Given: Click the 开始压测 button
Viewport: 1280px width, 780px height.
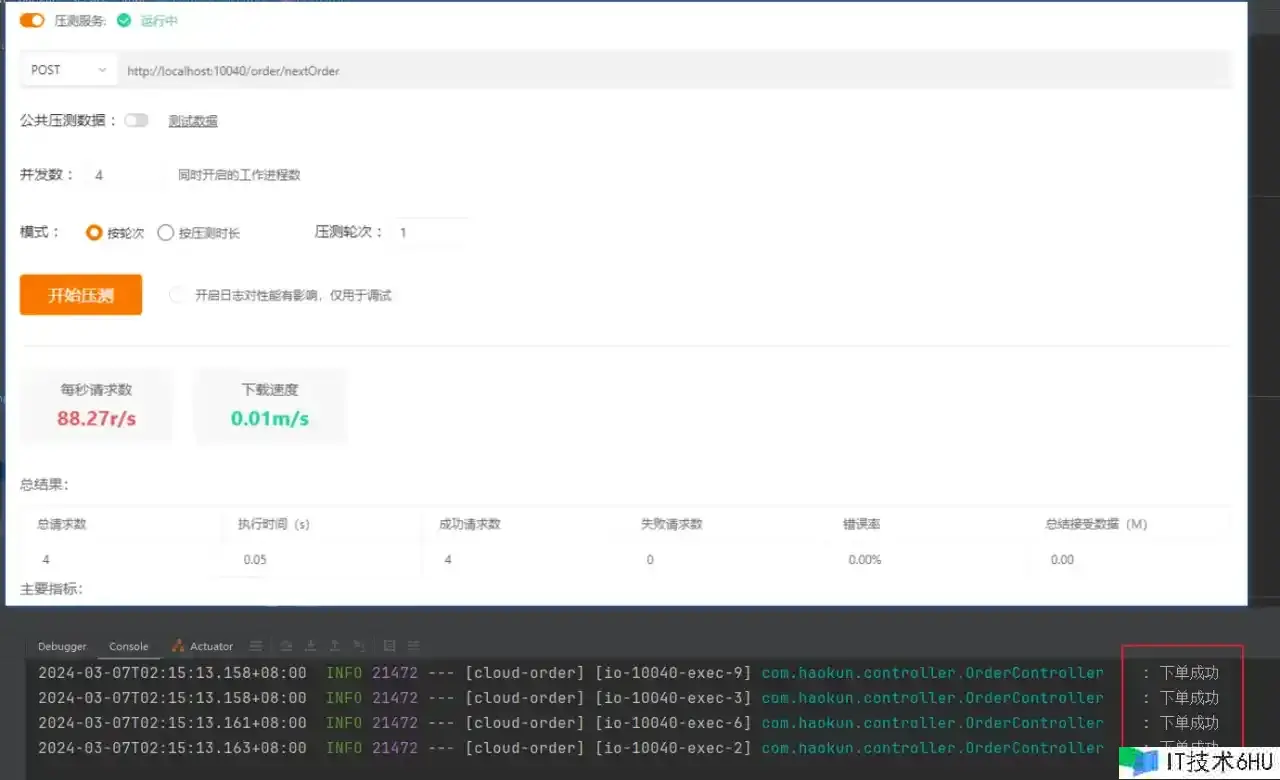Looking at the screenshot, I should (x=81, y=295).
